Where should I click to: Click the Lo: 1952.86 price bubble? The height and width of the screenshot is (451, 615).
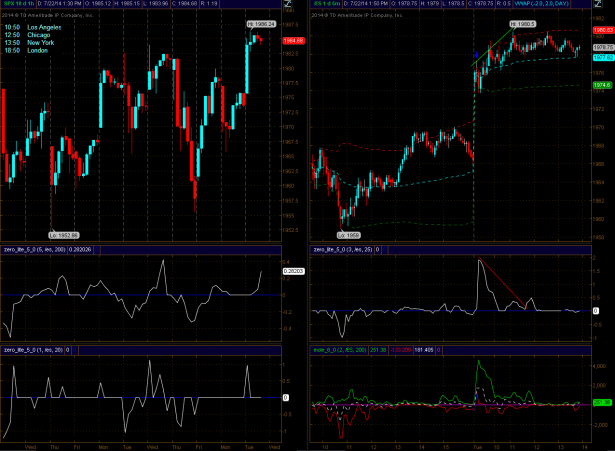click(61, 233)
